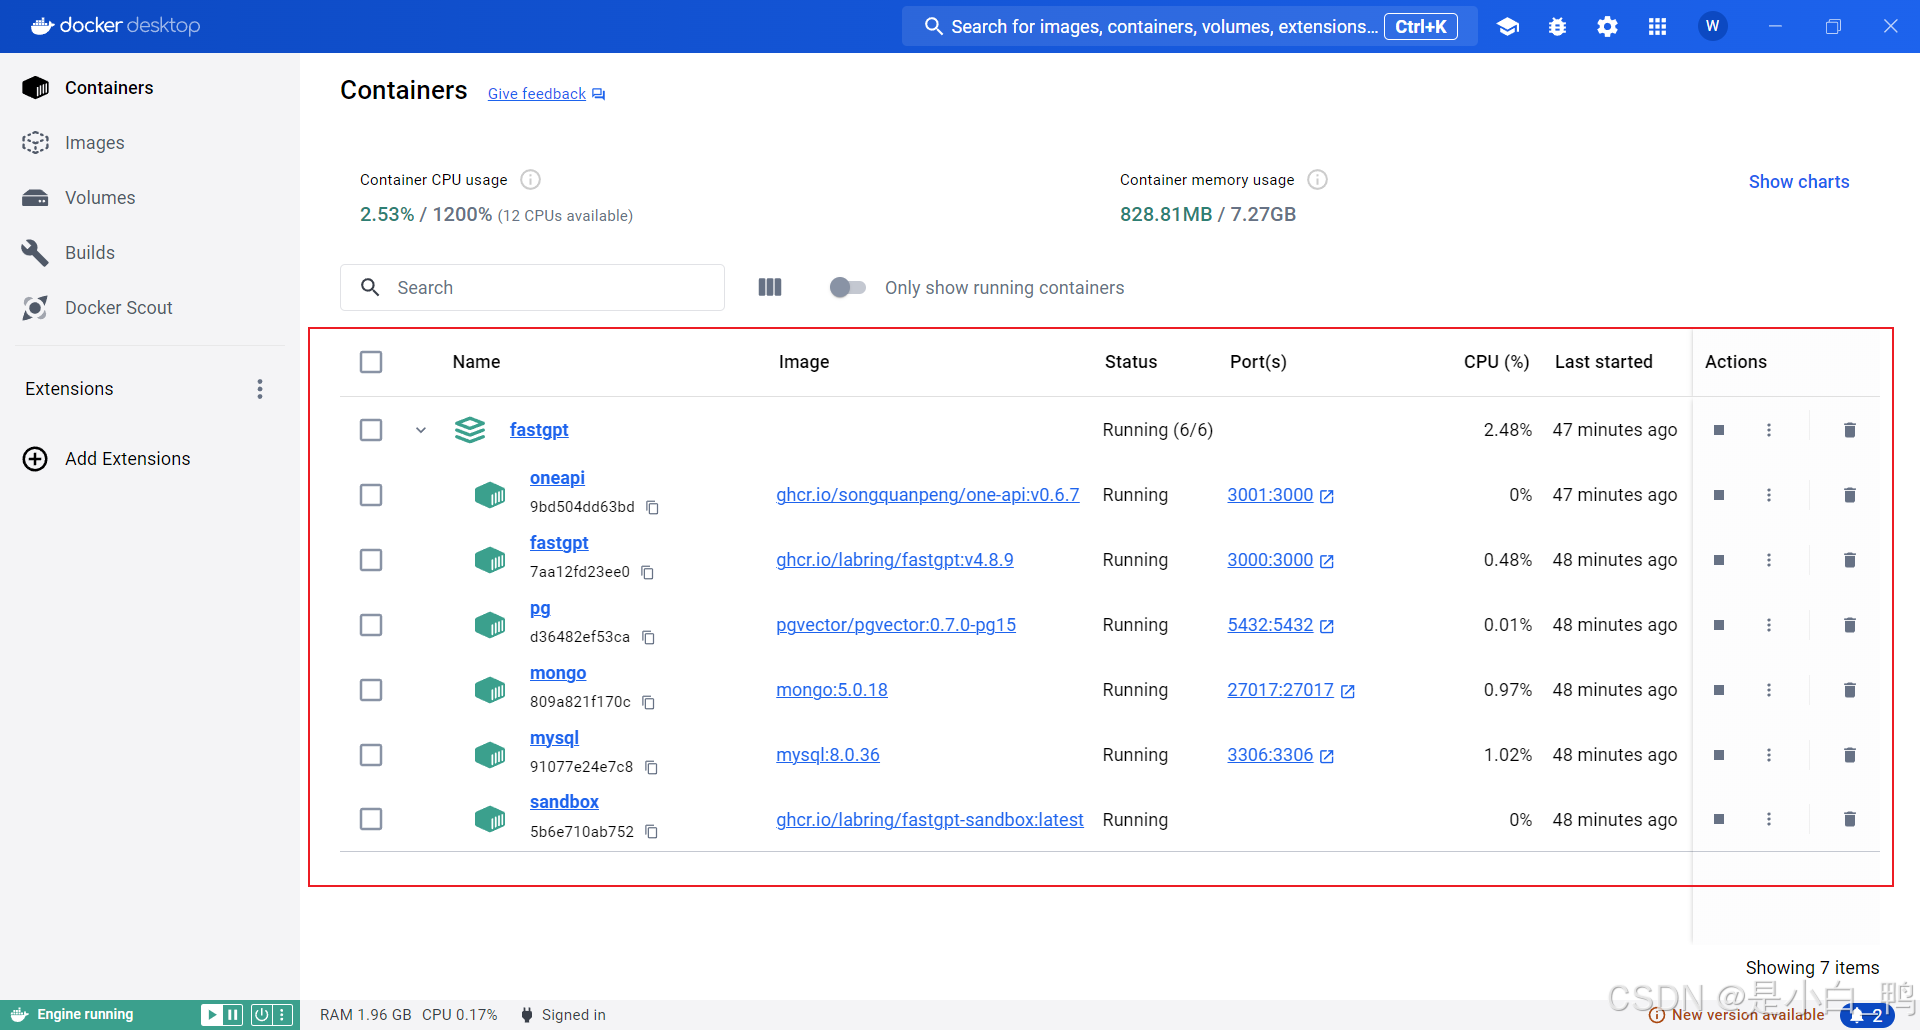
Task: Open the notifications bell badge
Action: pyautogui.click(x=1866, y=1015)
